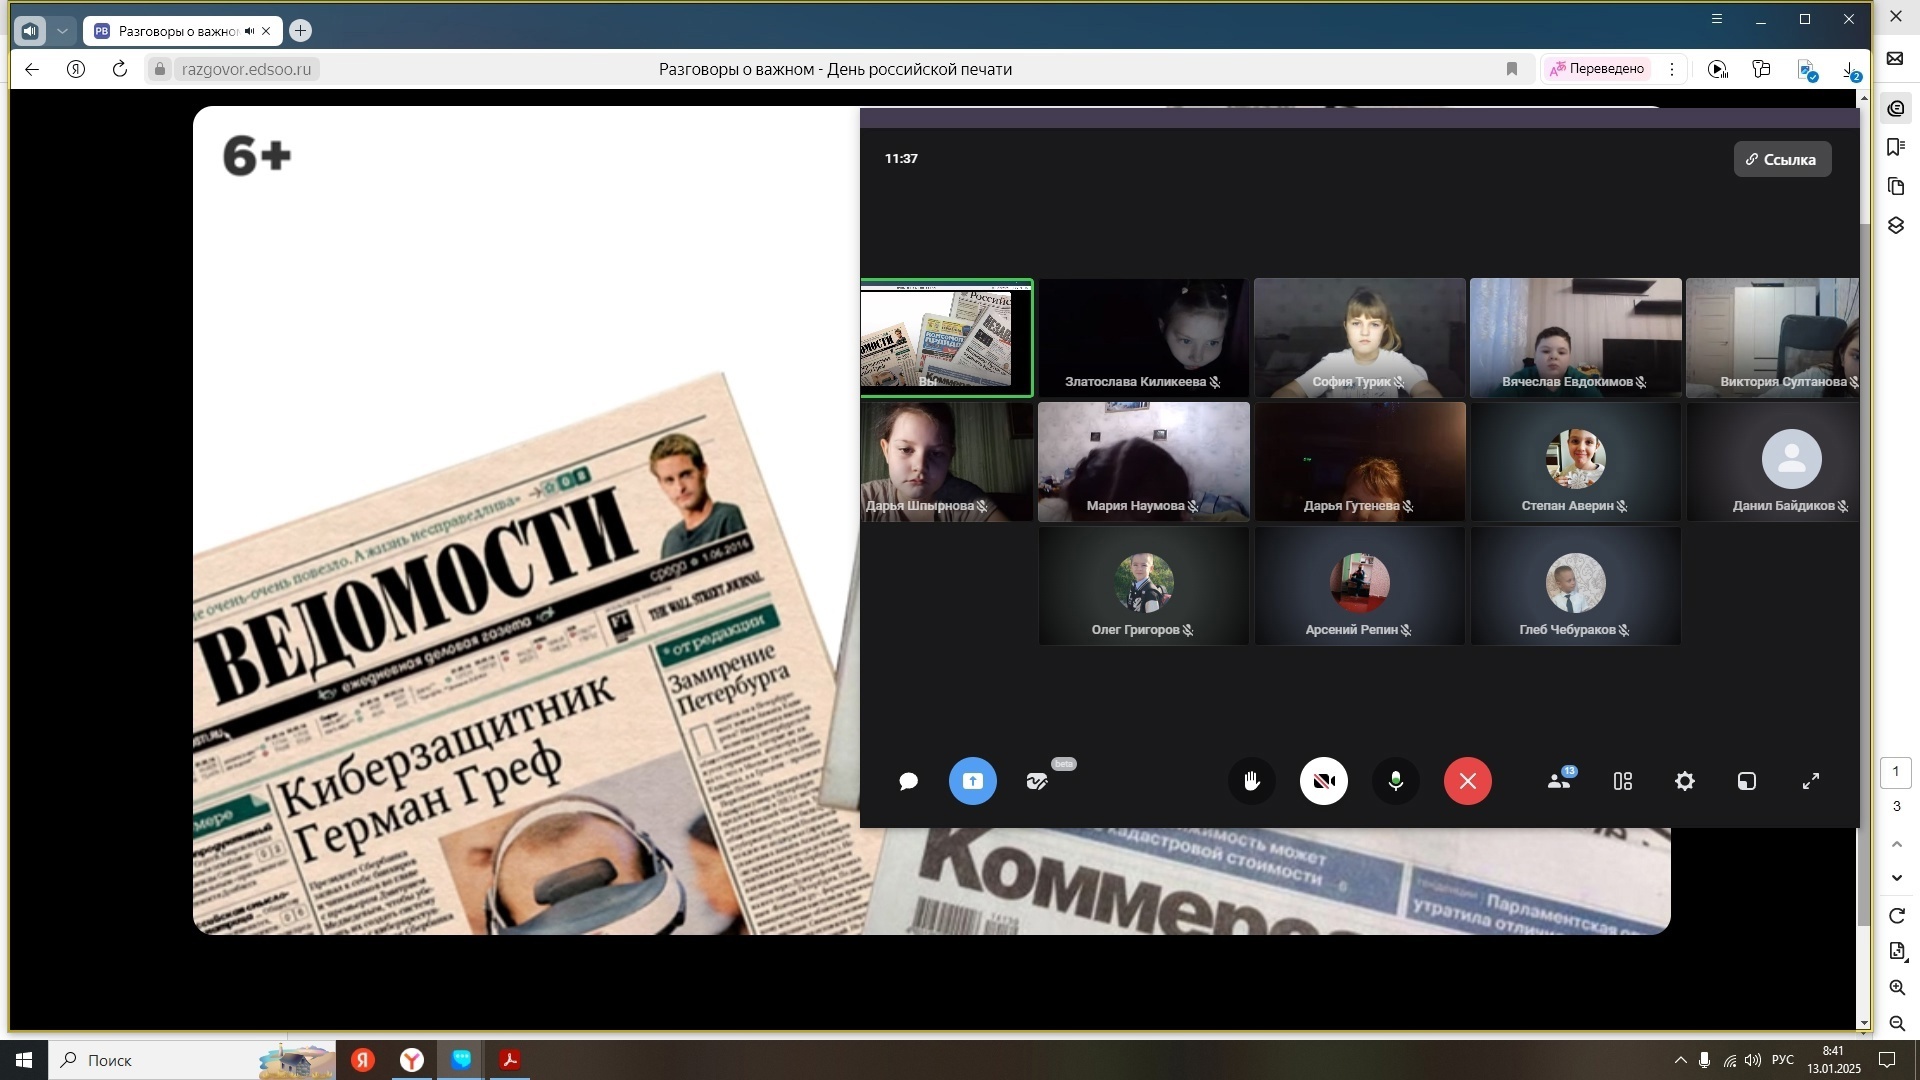Expand the tab list dropdown arrow
The height and width of the screenshot is (1080, 1920).
[62, 31]
